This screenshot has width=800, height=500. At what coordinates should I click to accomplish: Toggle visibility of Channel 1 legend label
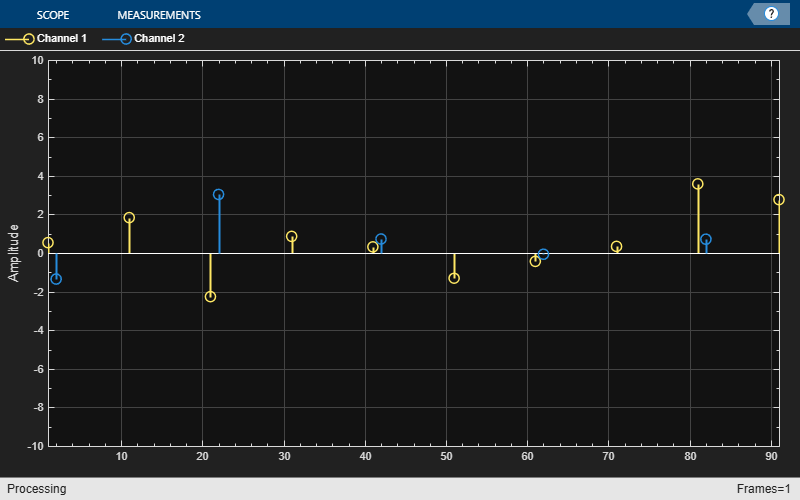tap(62, 39)
